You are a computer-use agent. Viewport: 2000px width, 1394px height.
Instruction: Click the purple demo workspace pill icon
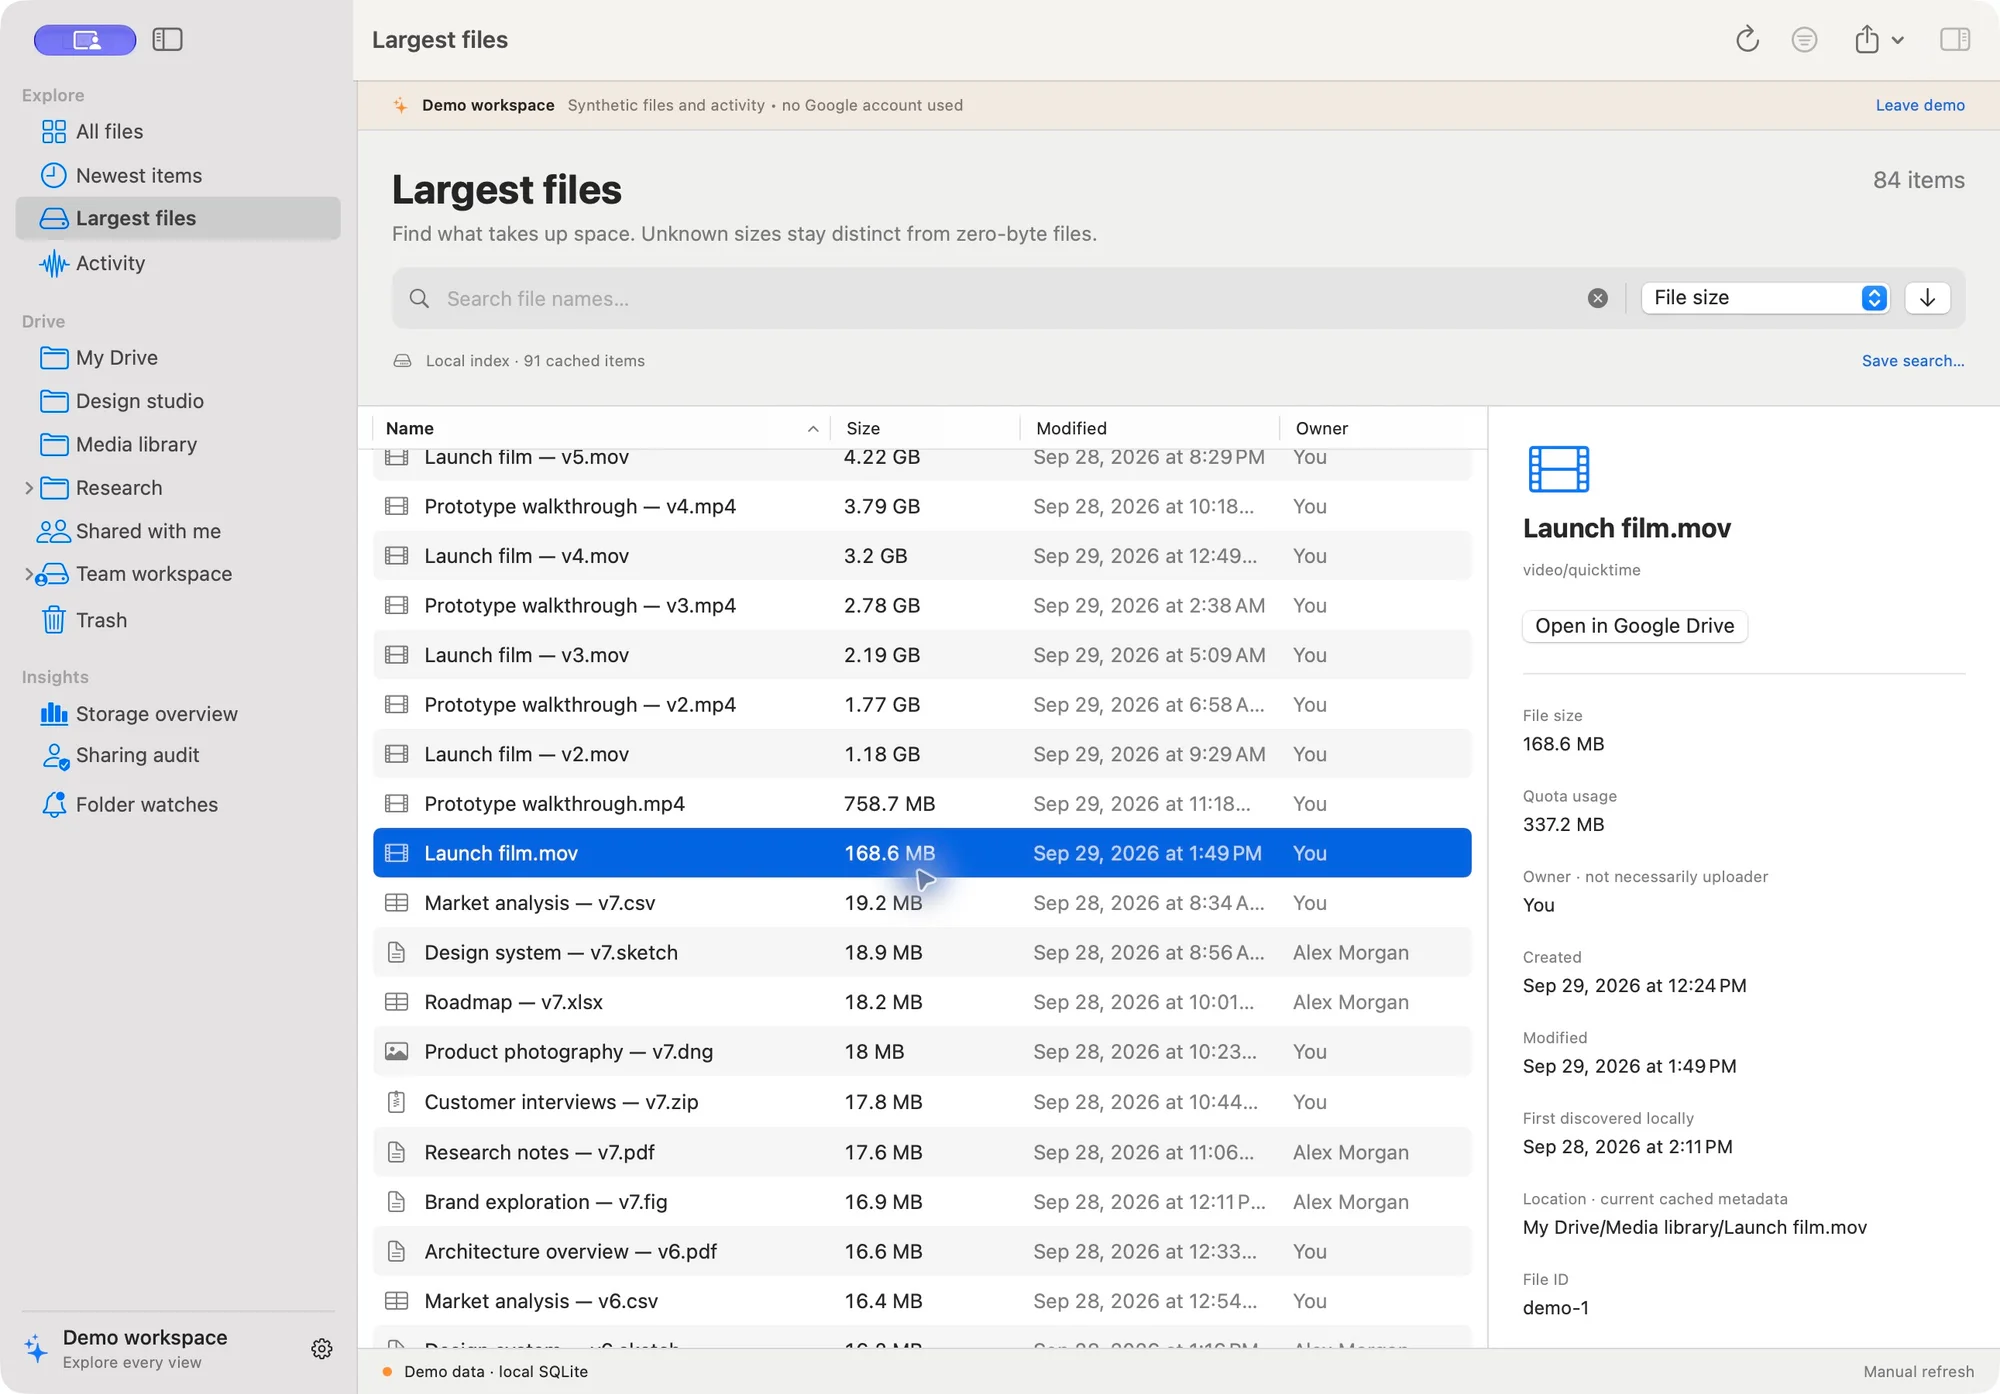tap(85, 40)
